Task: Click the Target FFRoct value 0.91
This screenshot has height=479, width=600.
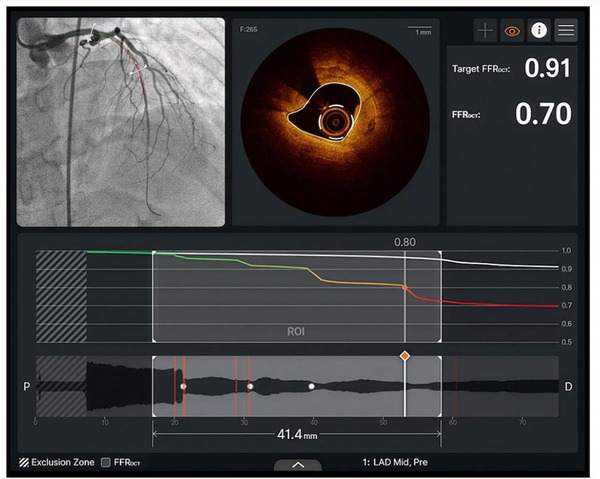Action: coord(547,68)
